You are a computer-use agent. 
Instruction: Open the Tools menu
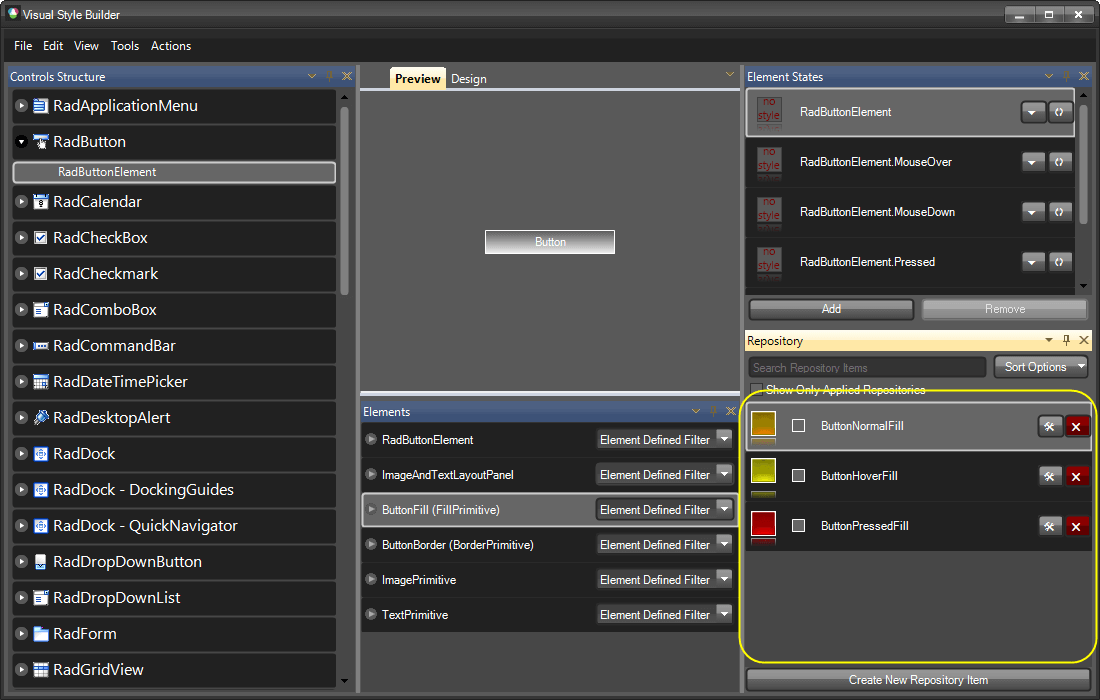click(125, 46)
